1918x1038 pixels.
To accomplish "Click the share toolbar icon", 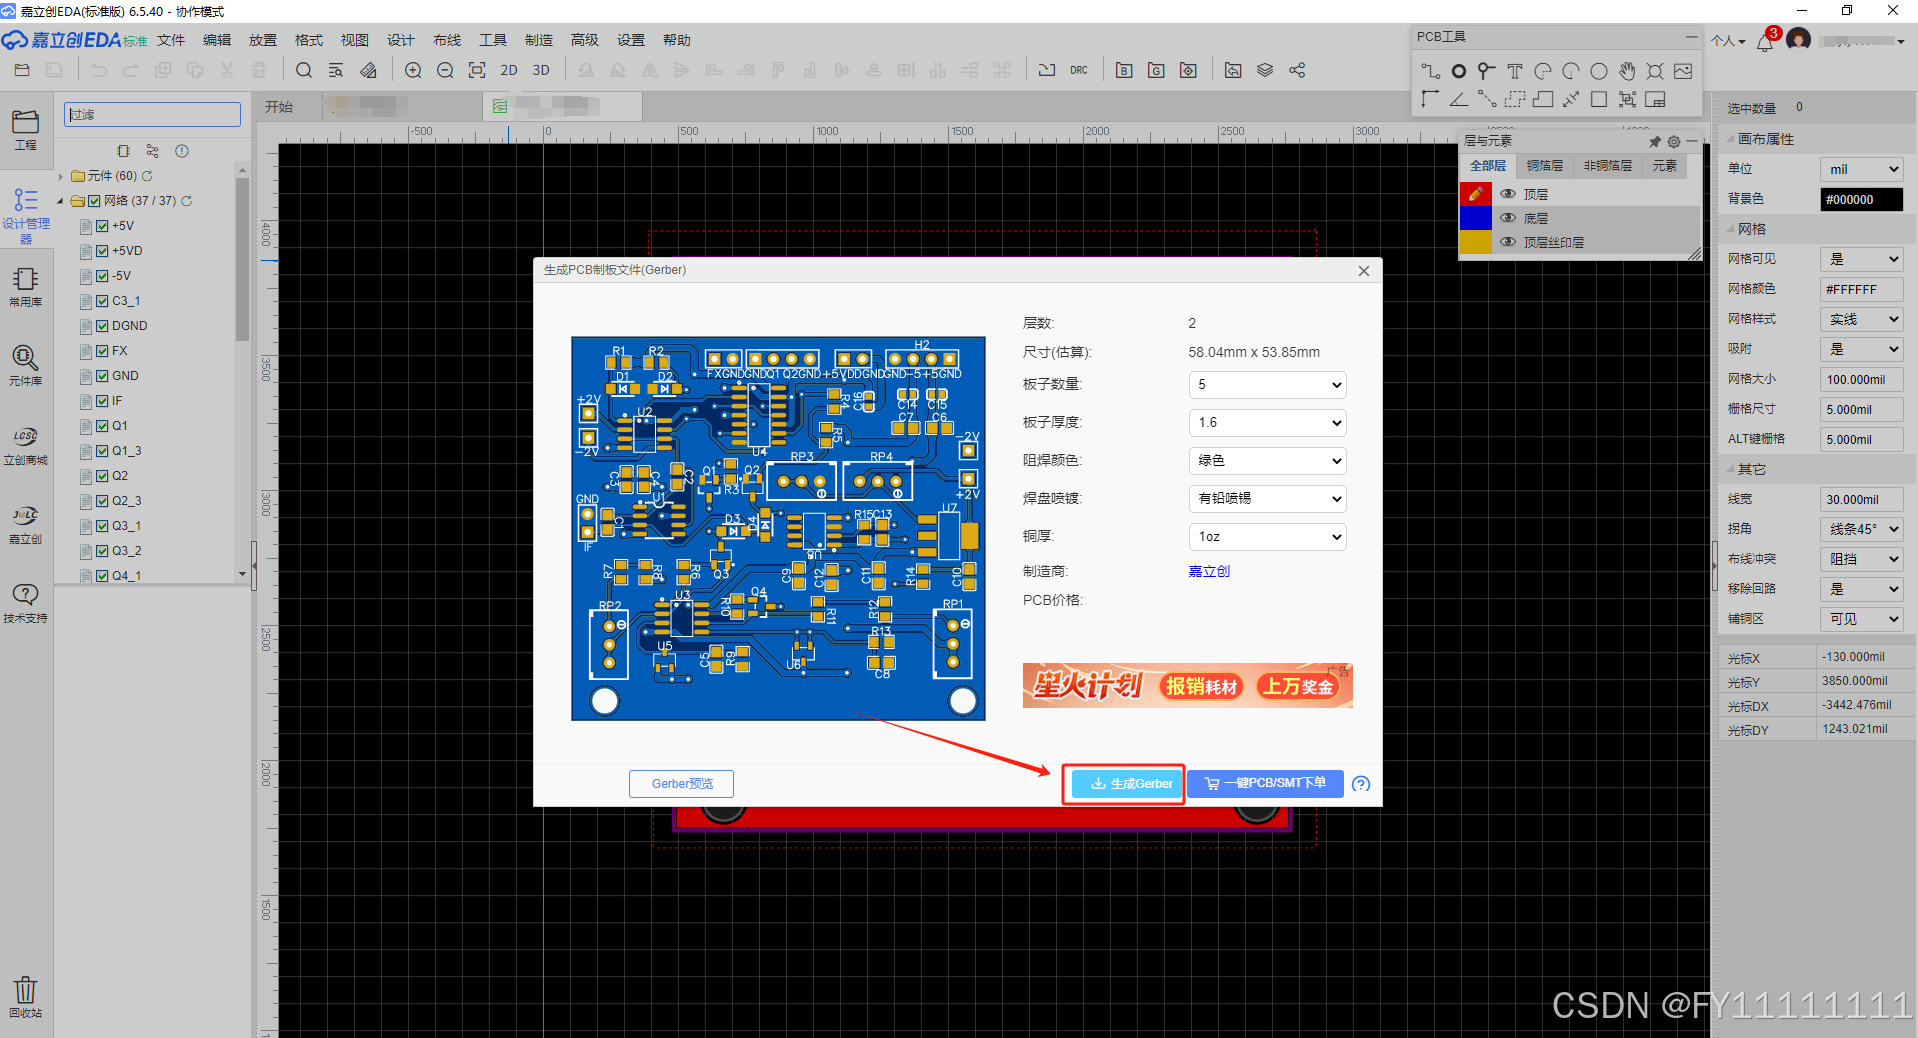I will tap(1297, 70).
